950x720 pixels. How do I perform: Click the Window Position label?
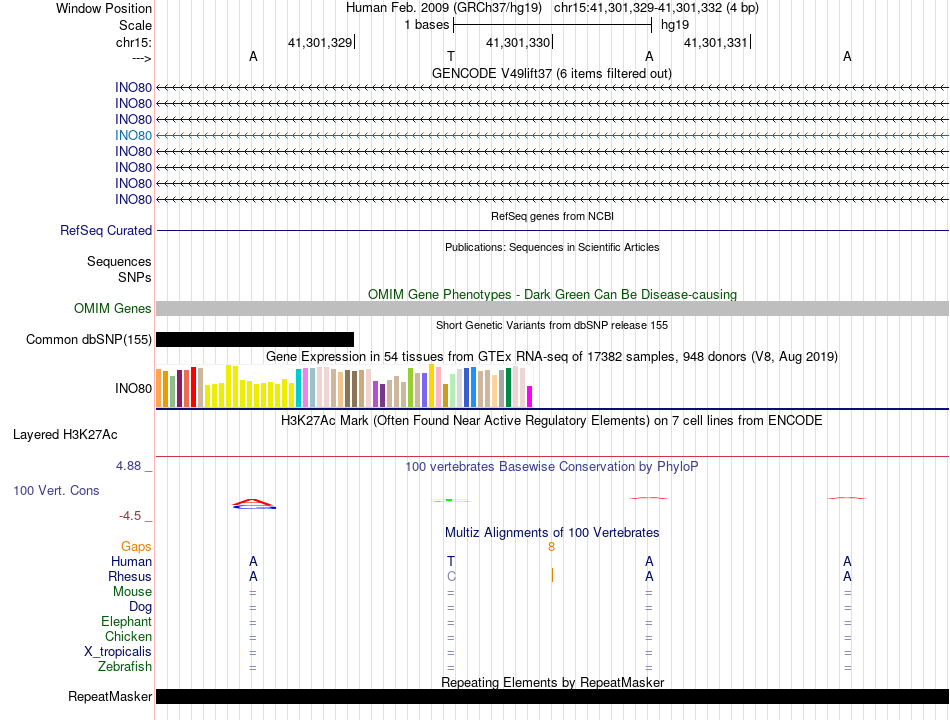pos(104,8)
